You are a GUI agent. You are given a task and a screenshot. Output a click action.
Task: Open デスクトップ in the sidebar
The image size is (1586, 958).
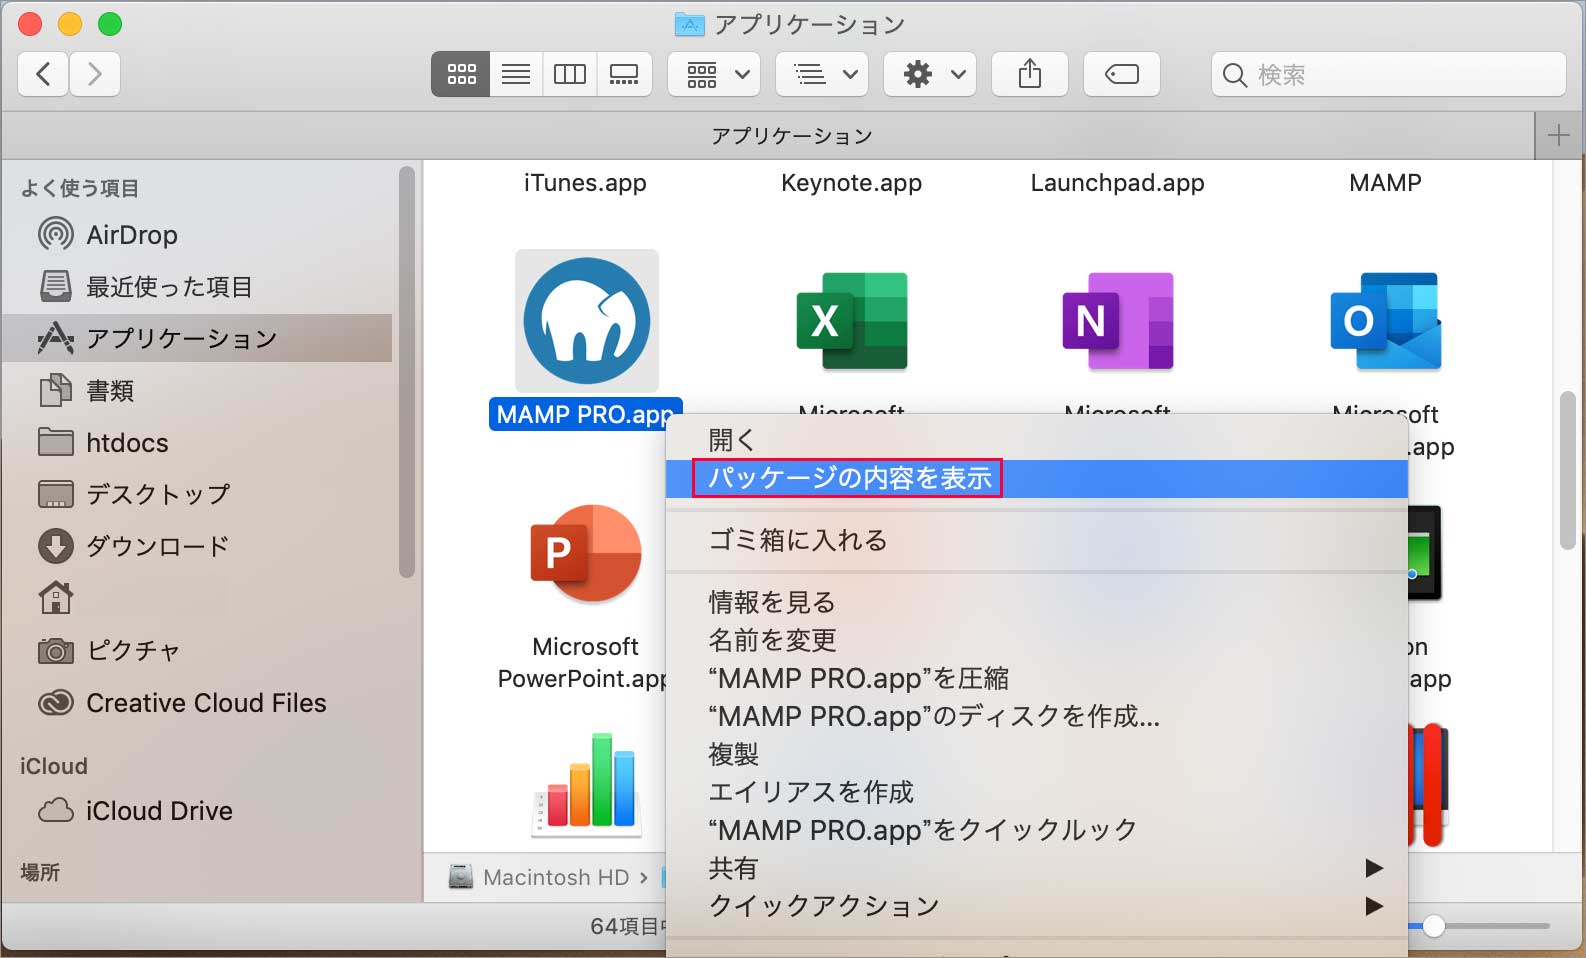pos(198,494)
